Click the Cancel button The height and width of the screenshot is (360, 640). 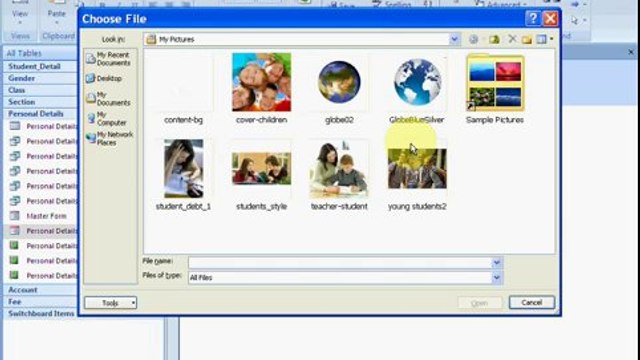(531, 302)
